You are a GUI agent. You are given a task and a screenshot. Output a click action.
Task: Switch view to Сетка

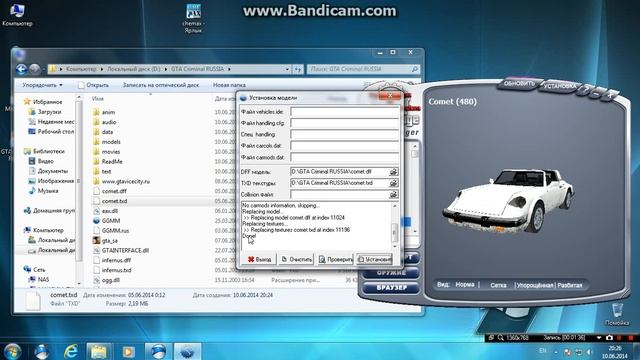point(498,285)
